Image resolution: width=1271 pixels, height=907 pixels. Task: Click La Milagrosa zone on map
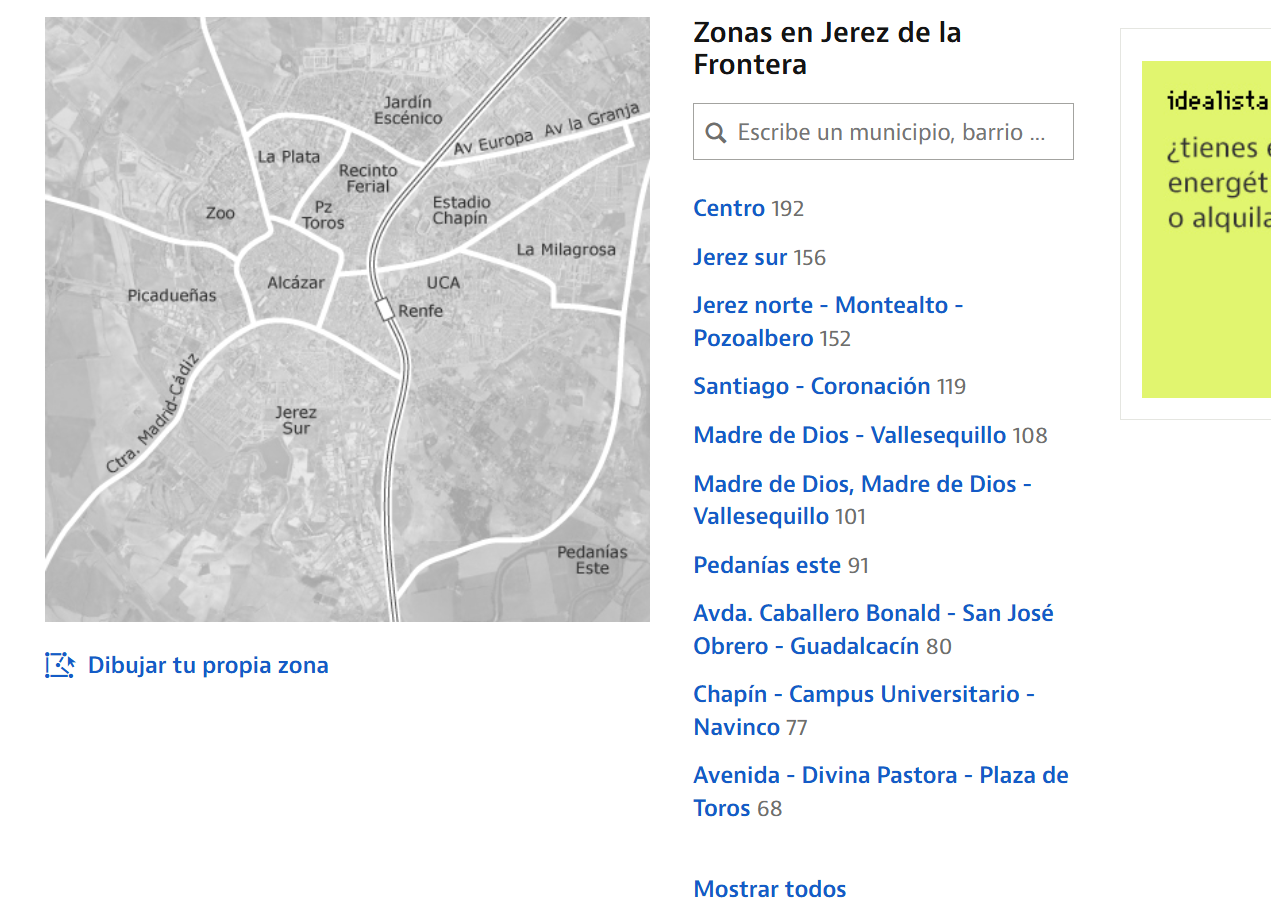[x=566, y=250]
